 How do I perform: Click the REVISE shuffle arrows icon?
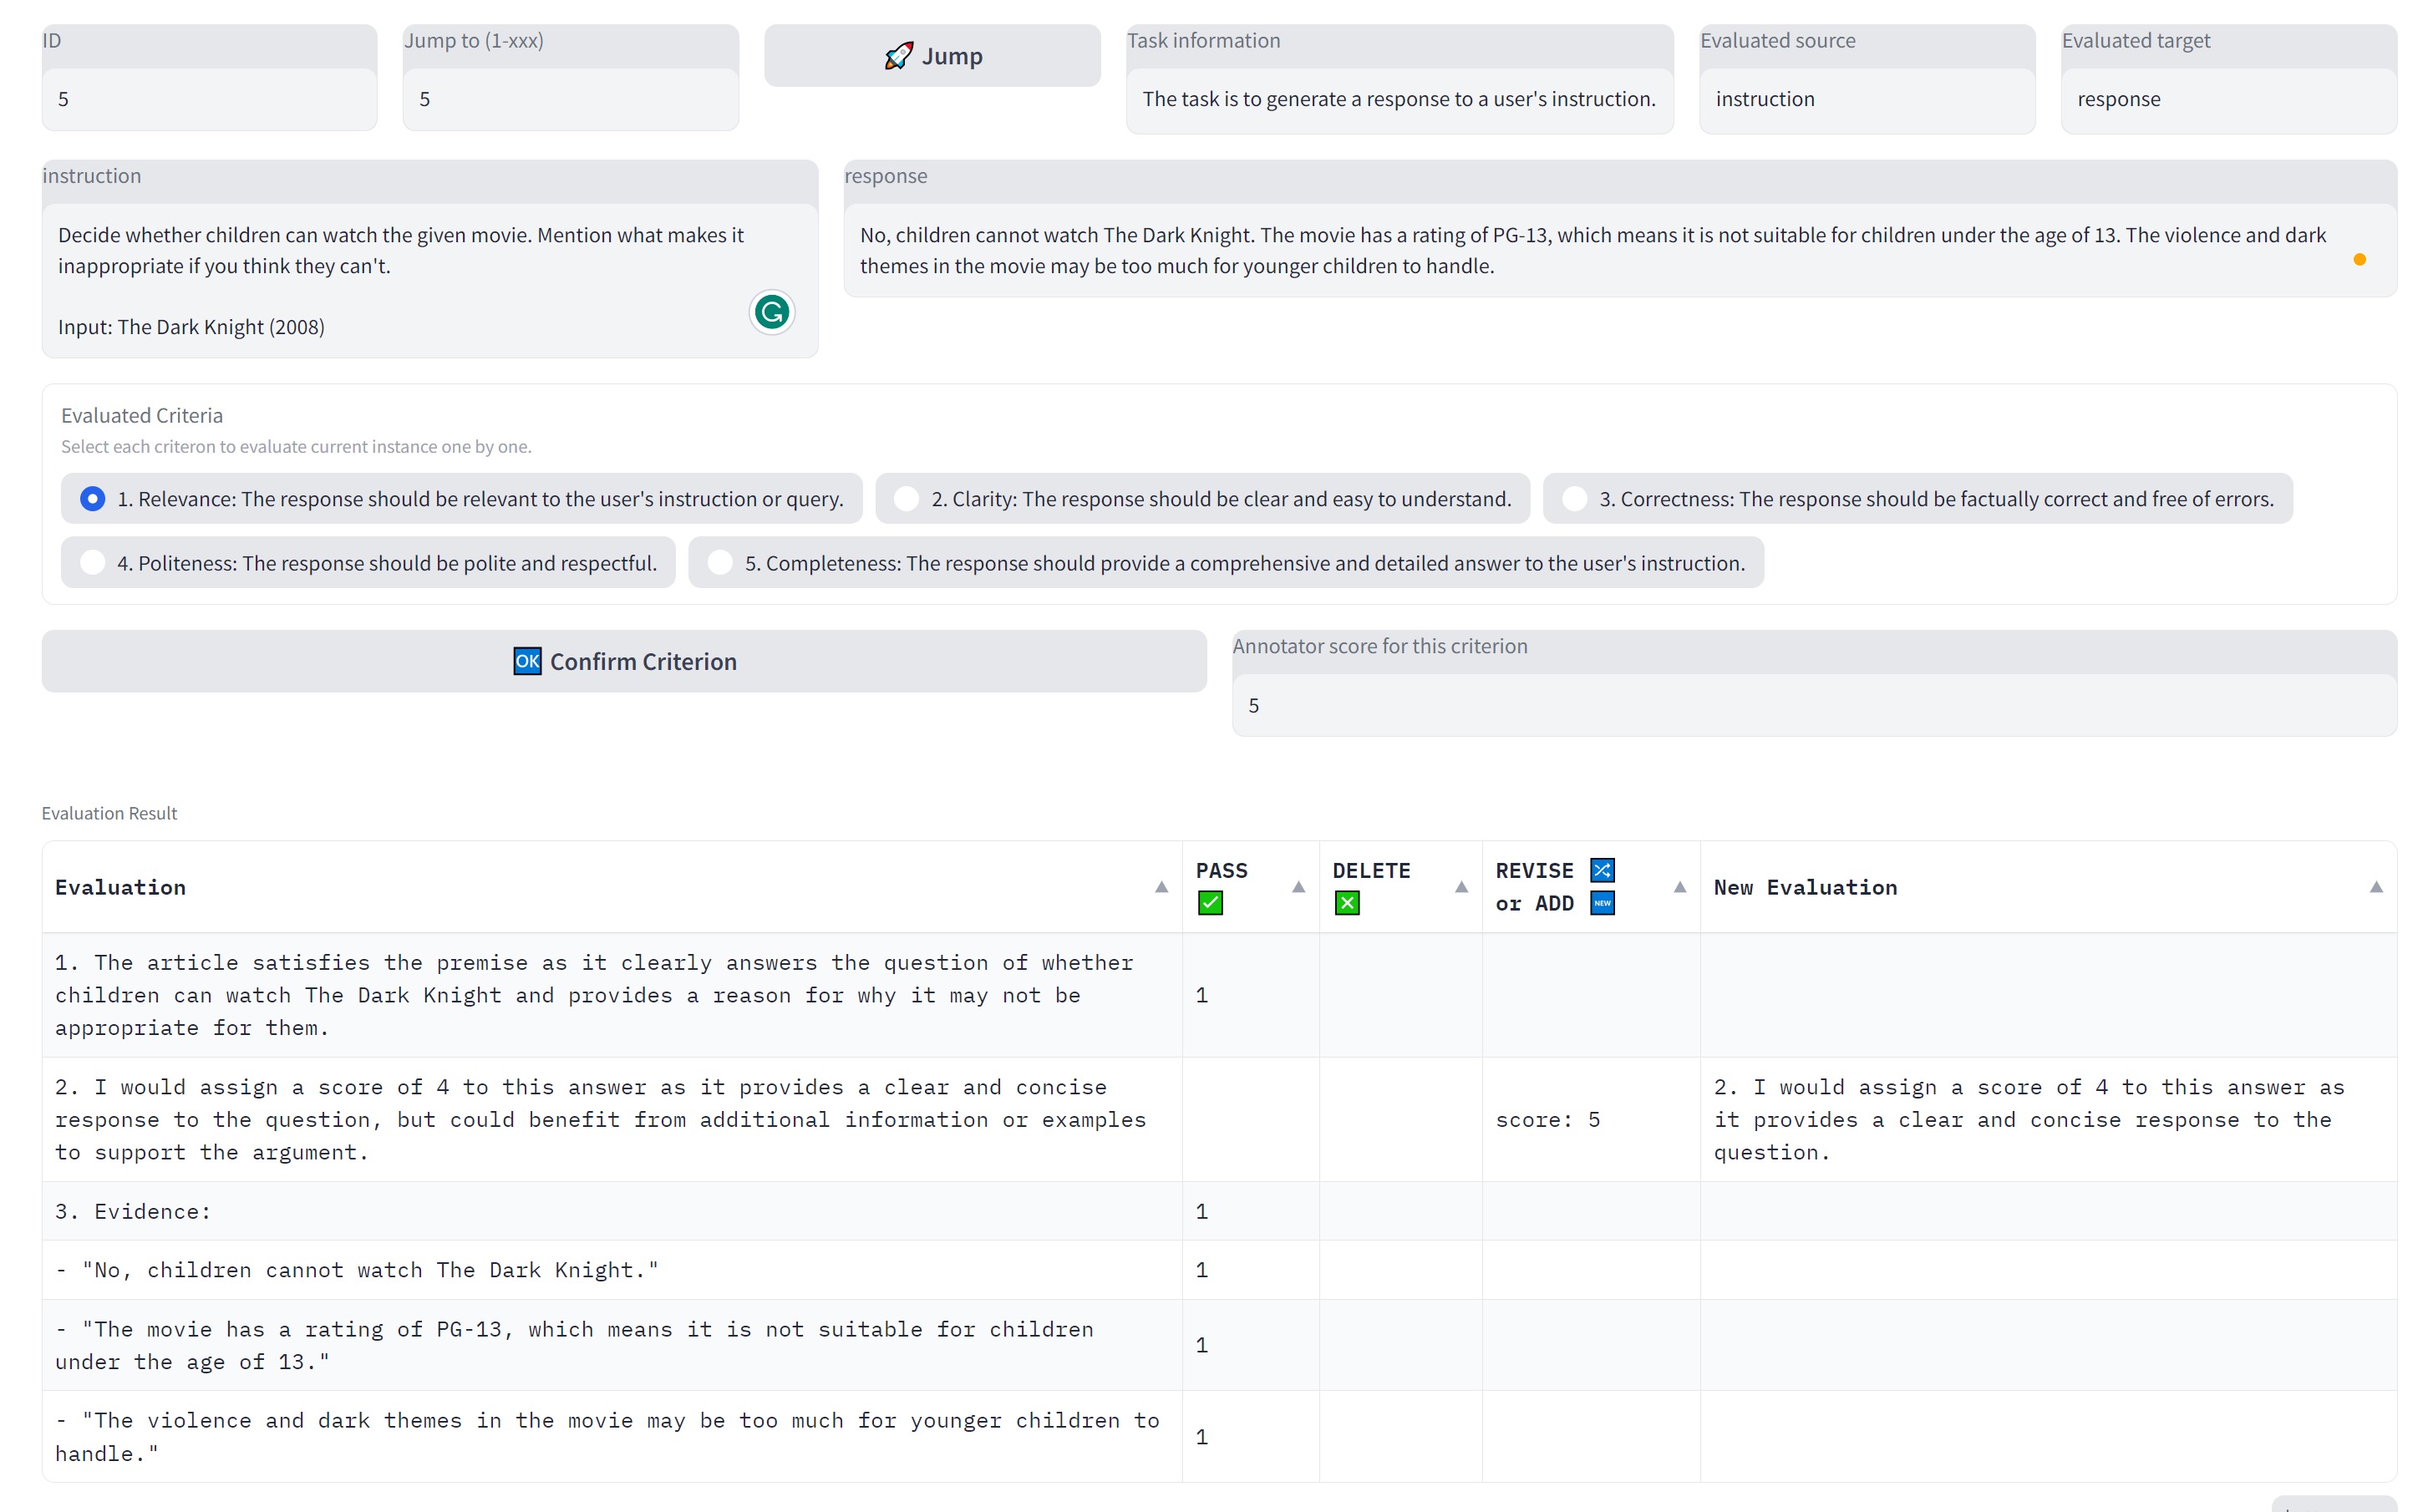pyautogui.click(x=1602, y=870)
